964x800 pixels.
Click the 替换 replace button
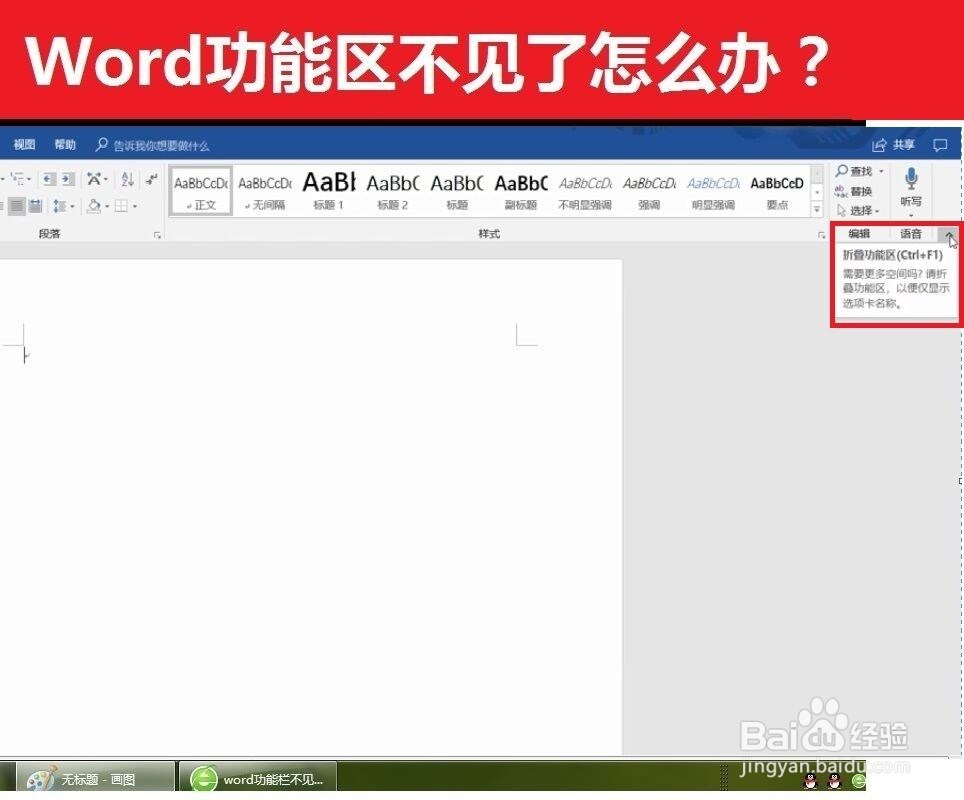[x=854, y=191]
